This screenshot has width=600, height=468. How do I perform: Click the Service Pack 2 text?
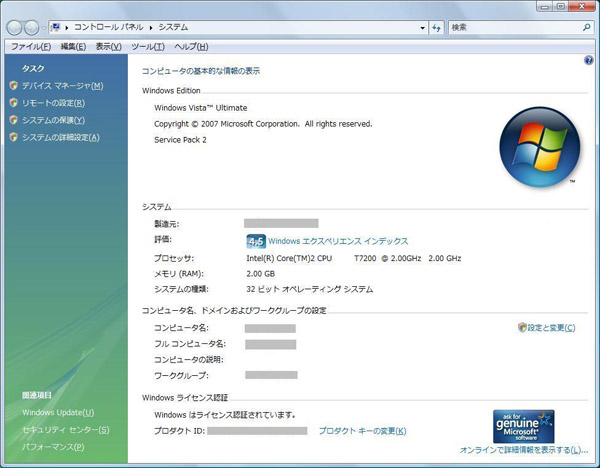point(180,140)
